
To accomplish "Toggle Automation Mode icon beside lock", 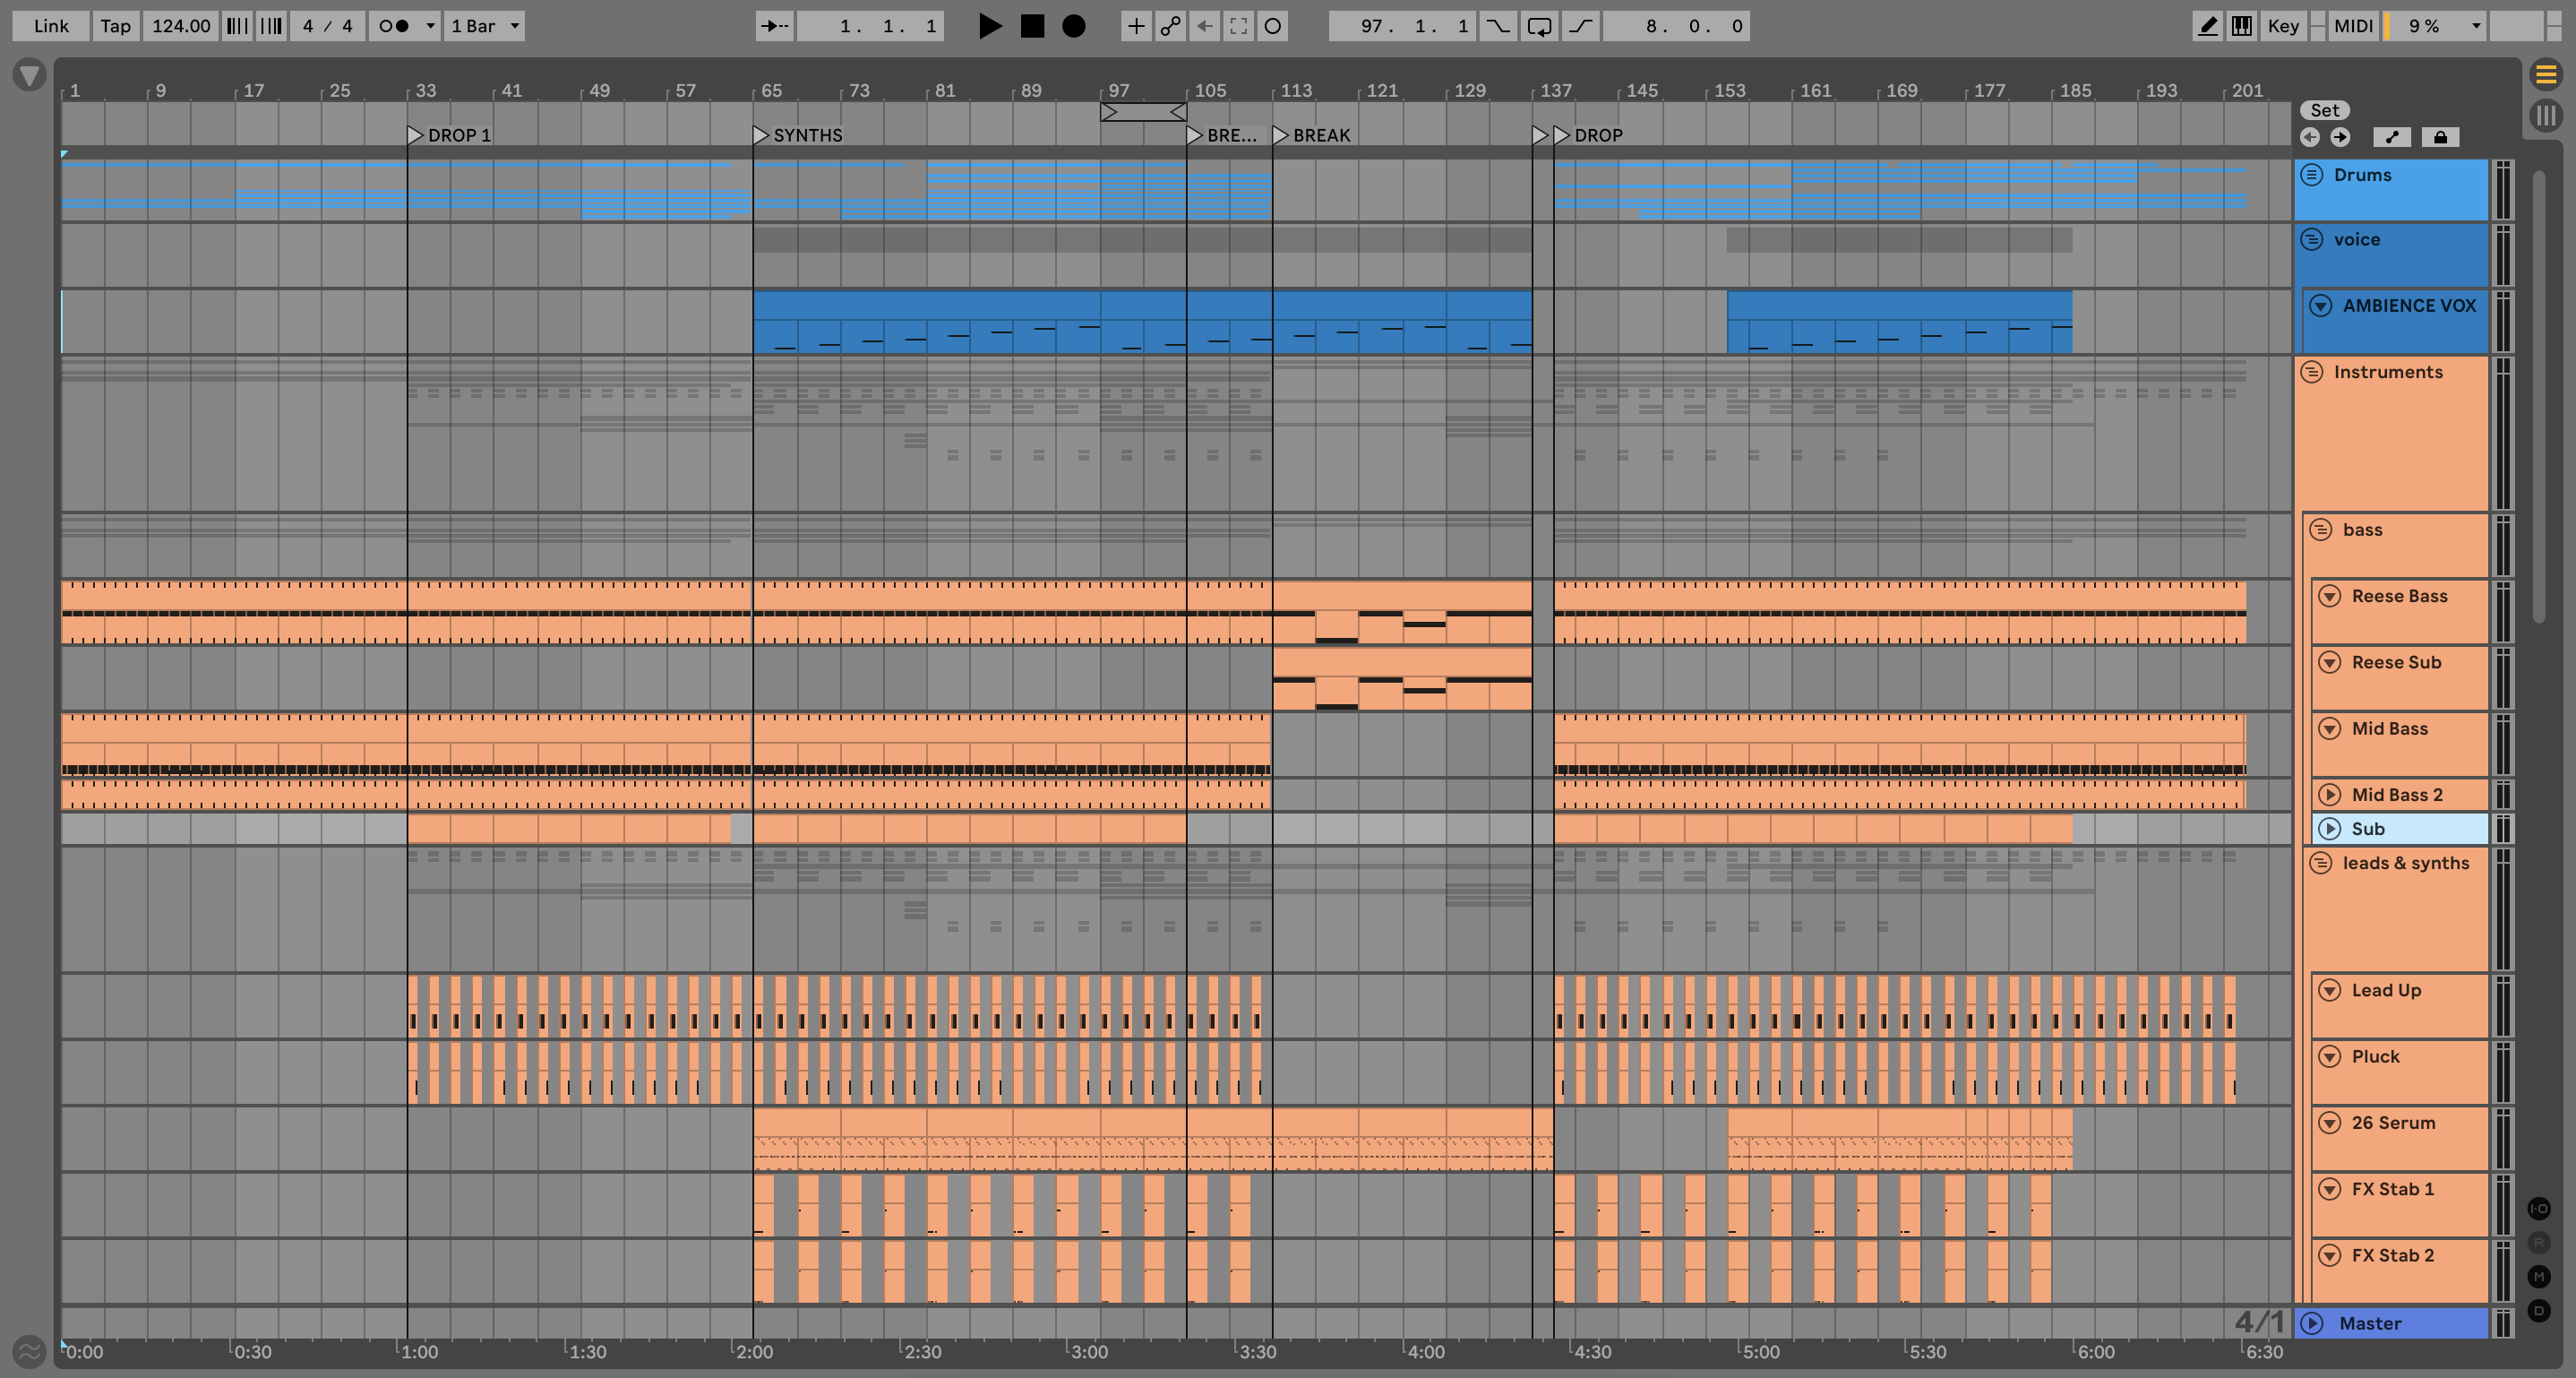I will click(2392, 137).
